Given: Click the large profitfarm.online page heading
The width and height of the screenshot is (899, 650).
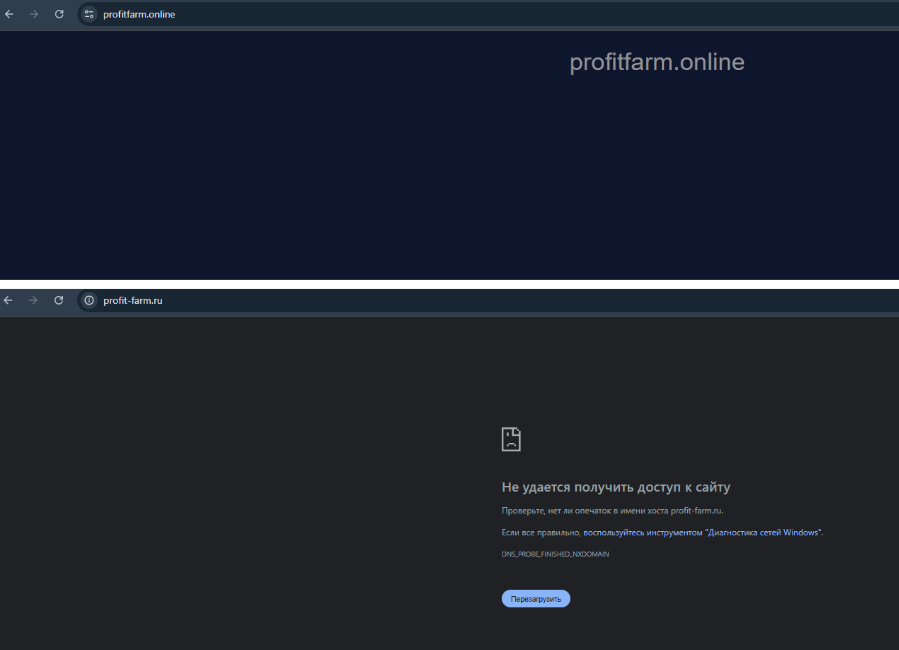Looking at the screenshot, I should 657,62.
